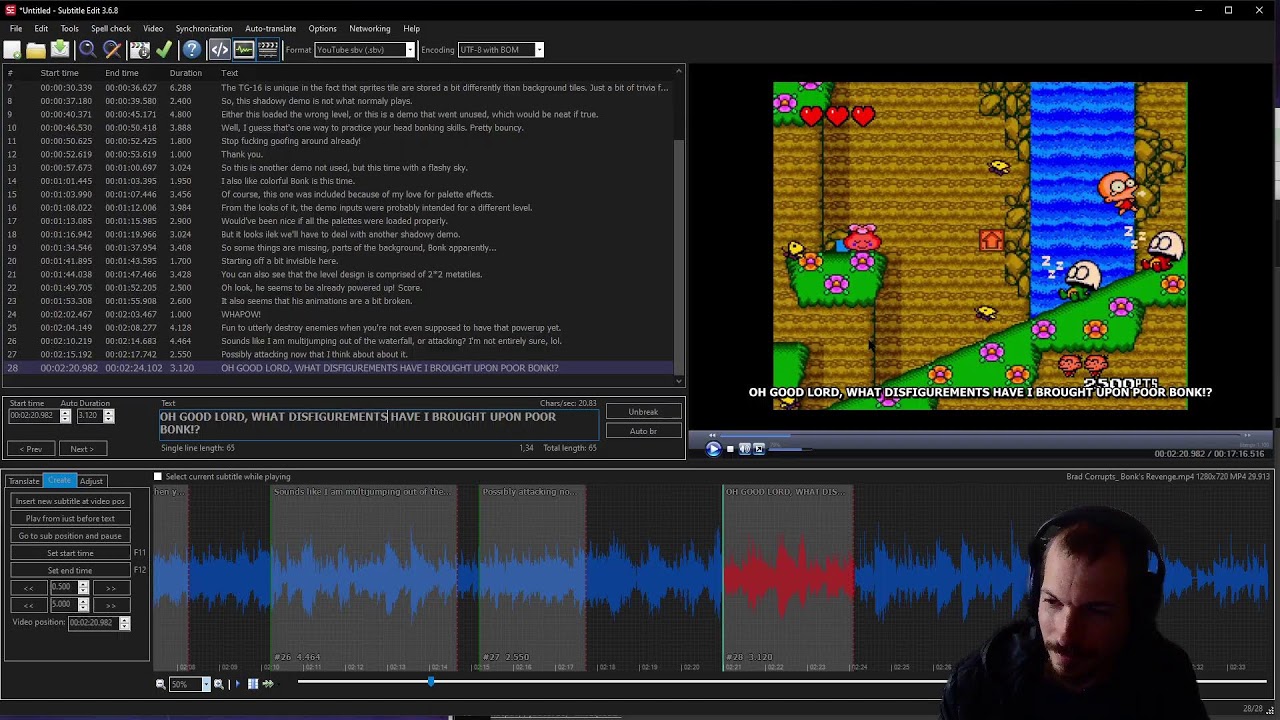Open the Auto-translate menu
Viewport: 1280px width, 720px height.
pyautogui.click(x=270, y=29)
